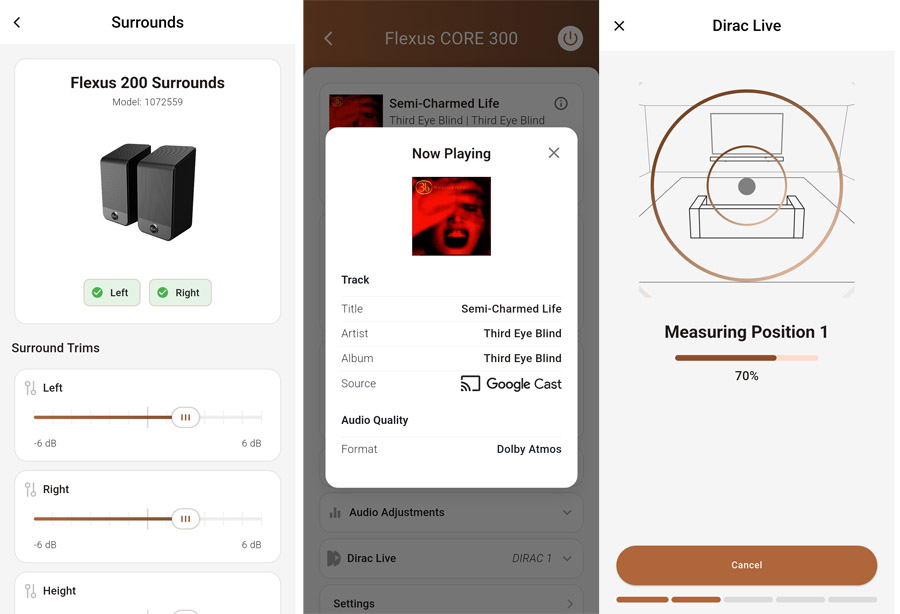The image size is (900, 614).
Task: Tap the Left surround status chip
Action: [112, 293]
